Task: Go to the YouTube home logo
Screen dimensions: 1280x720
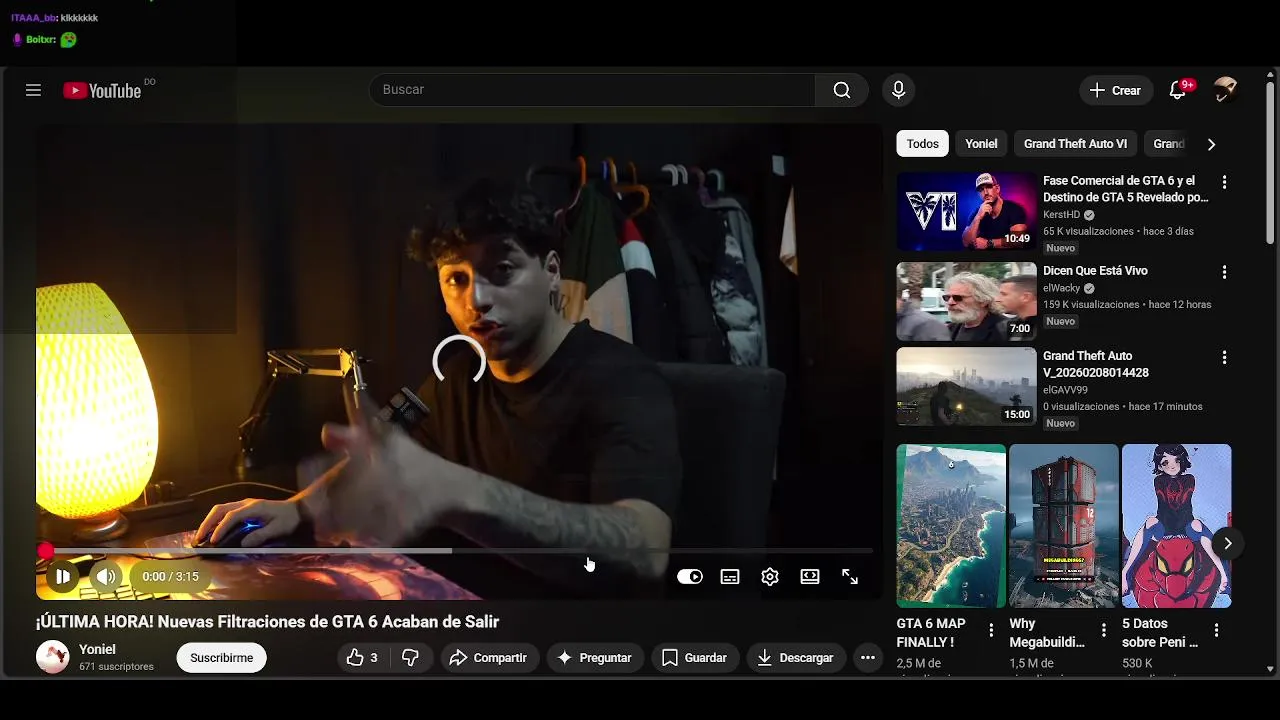Action: pos(102,91)
